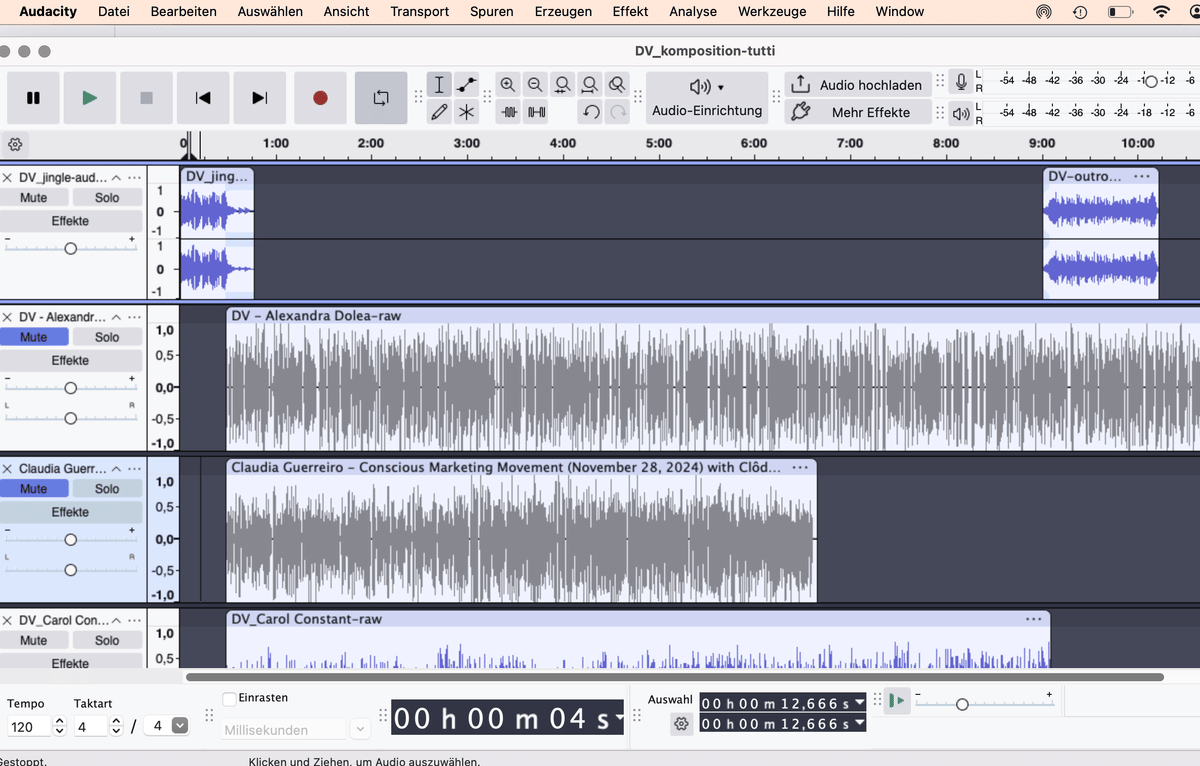Open the Audio-Einrichtung dropdown
Screen dimensions: 1200x766
click(706, 97)
